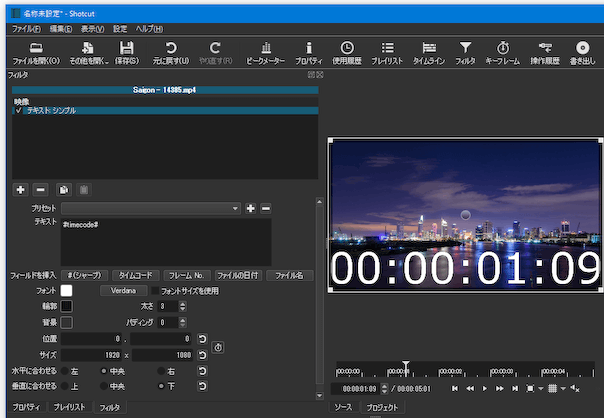
Task: Toggle keyframes stopwatch for position
Action: tap(218, 347)
